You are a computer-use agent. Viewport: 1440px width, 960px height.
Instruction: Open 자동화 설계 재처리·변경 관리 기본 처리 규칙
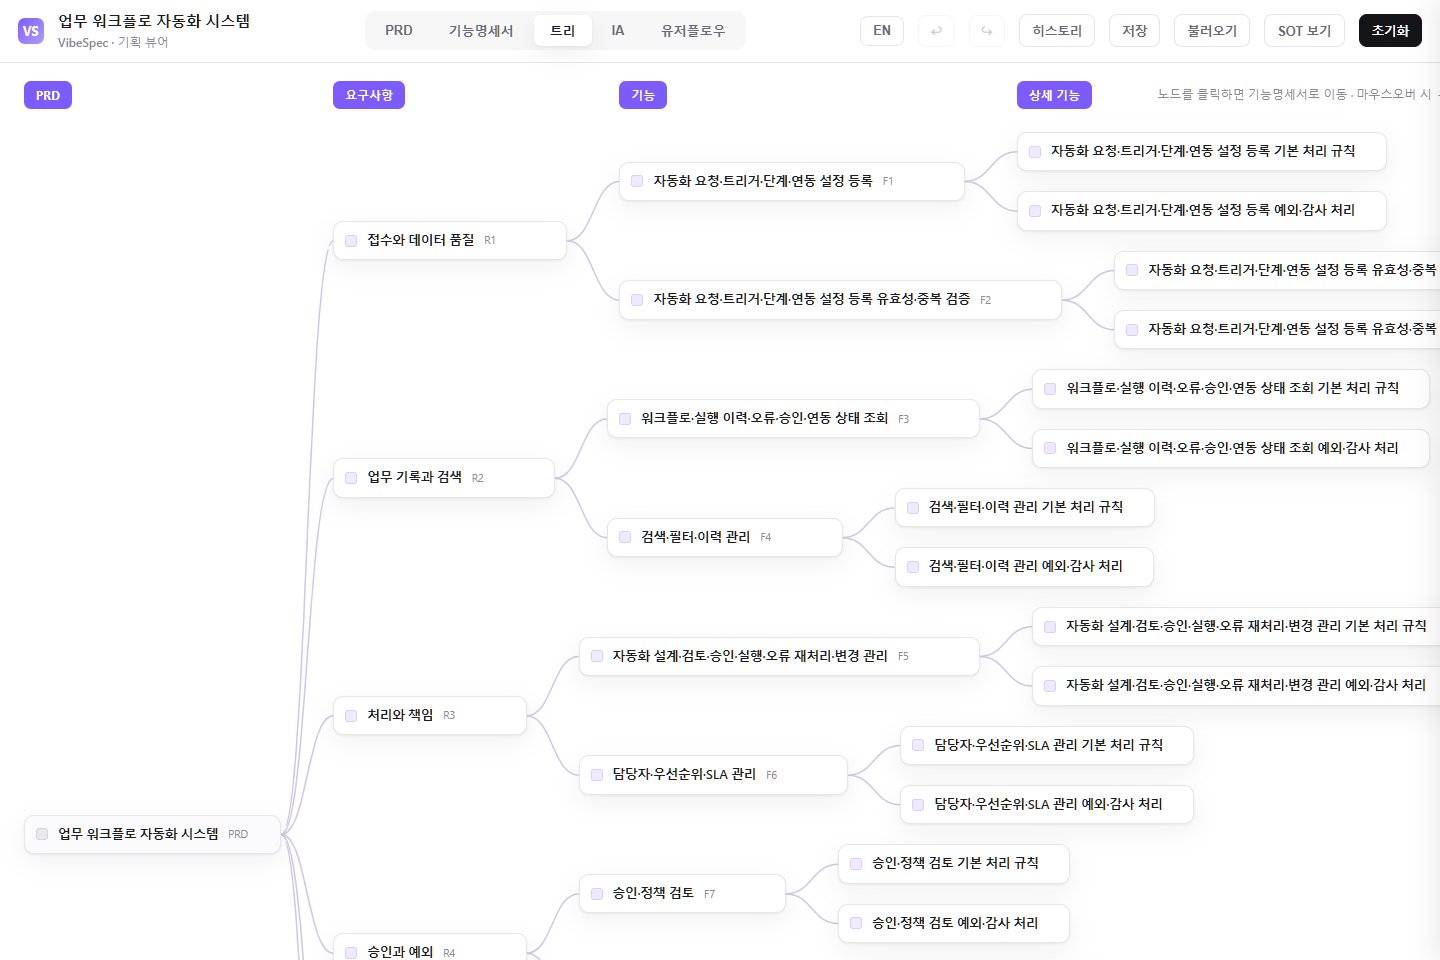1236,626
